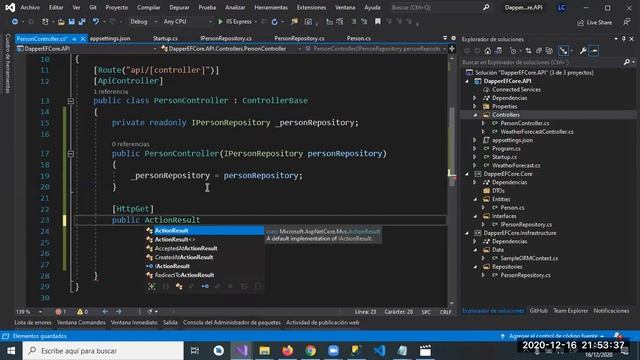Open the Debug configuration dropdown
Screen dimensions: 640x360
point(143,22)
